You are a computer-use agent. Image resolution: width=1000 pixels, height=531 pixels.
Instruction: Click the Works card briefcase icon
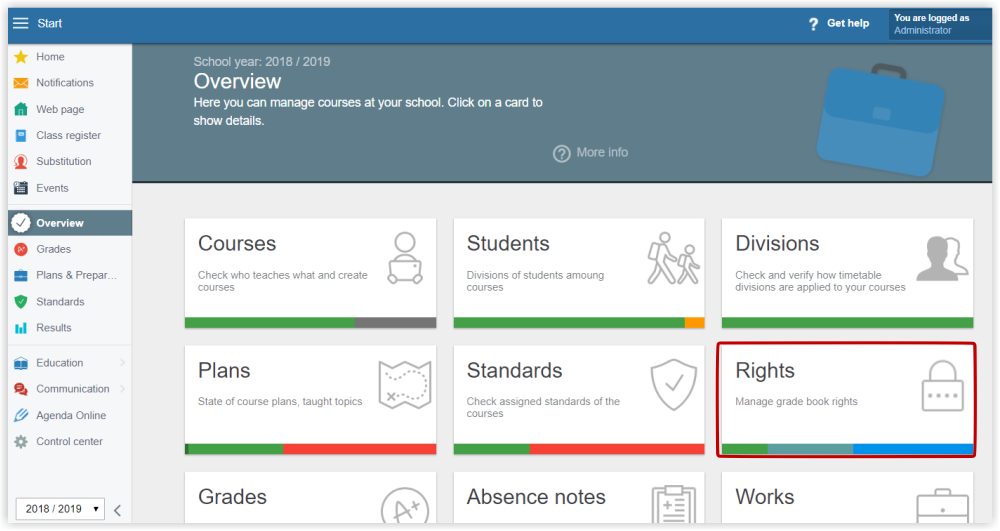(943, 506)
